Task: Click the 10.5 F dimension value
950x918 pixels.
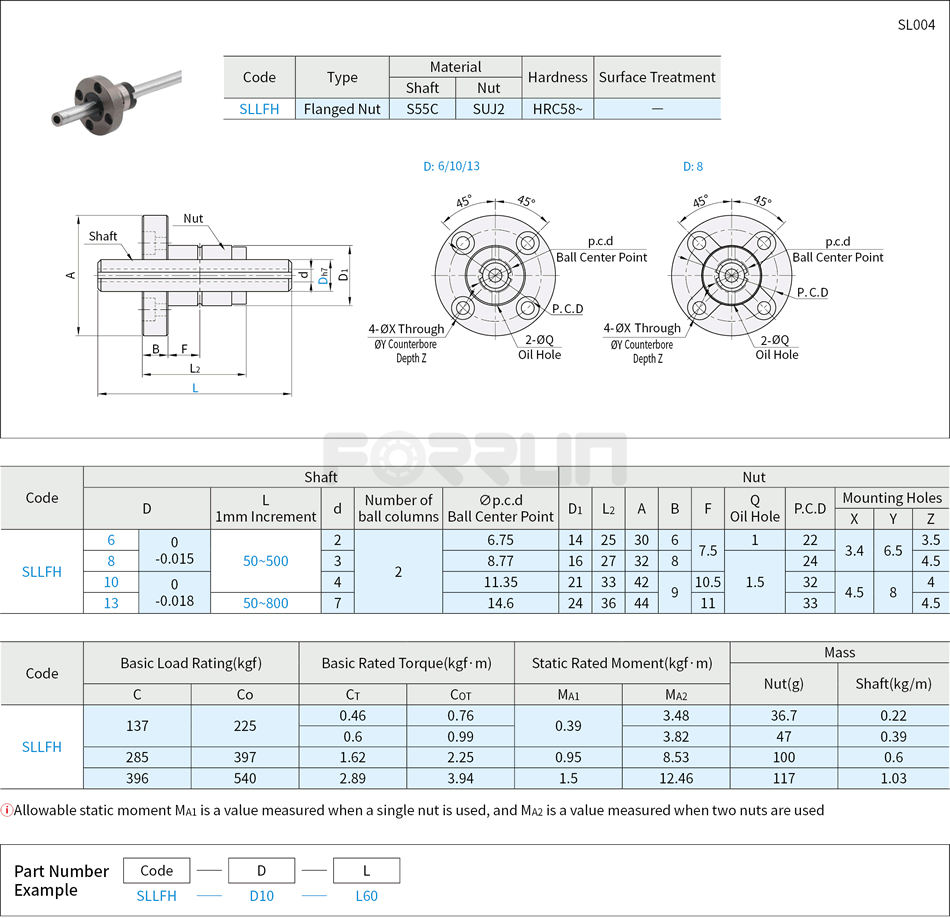Action: [708, 582]
